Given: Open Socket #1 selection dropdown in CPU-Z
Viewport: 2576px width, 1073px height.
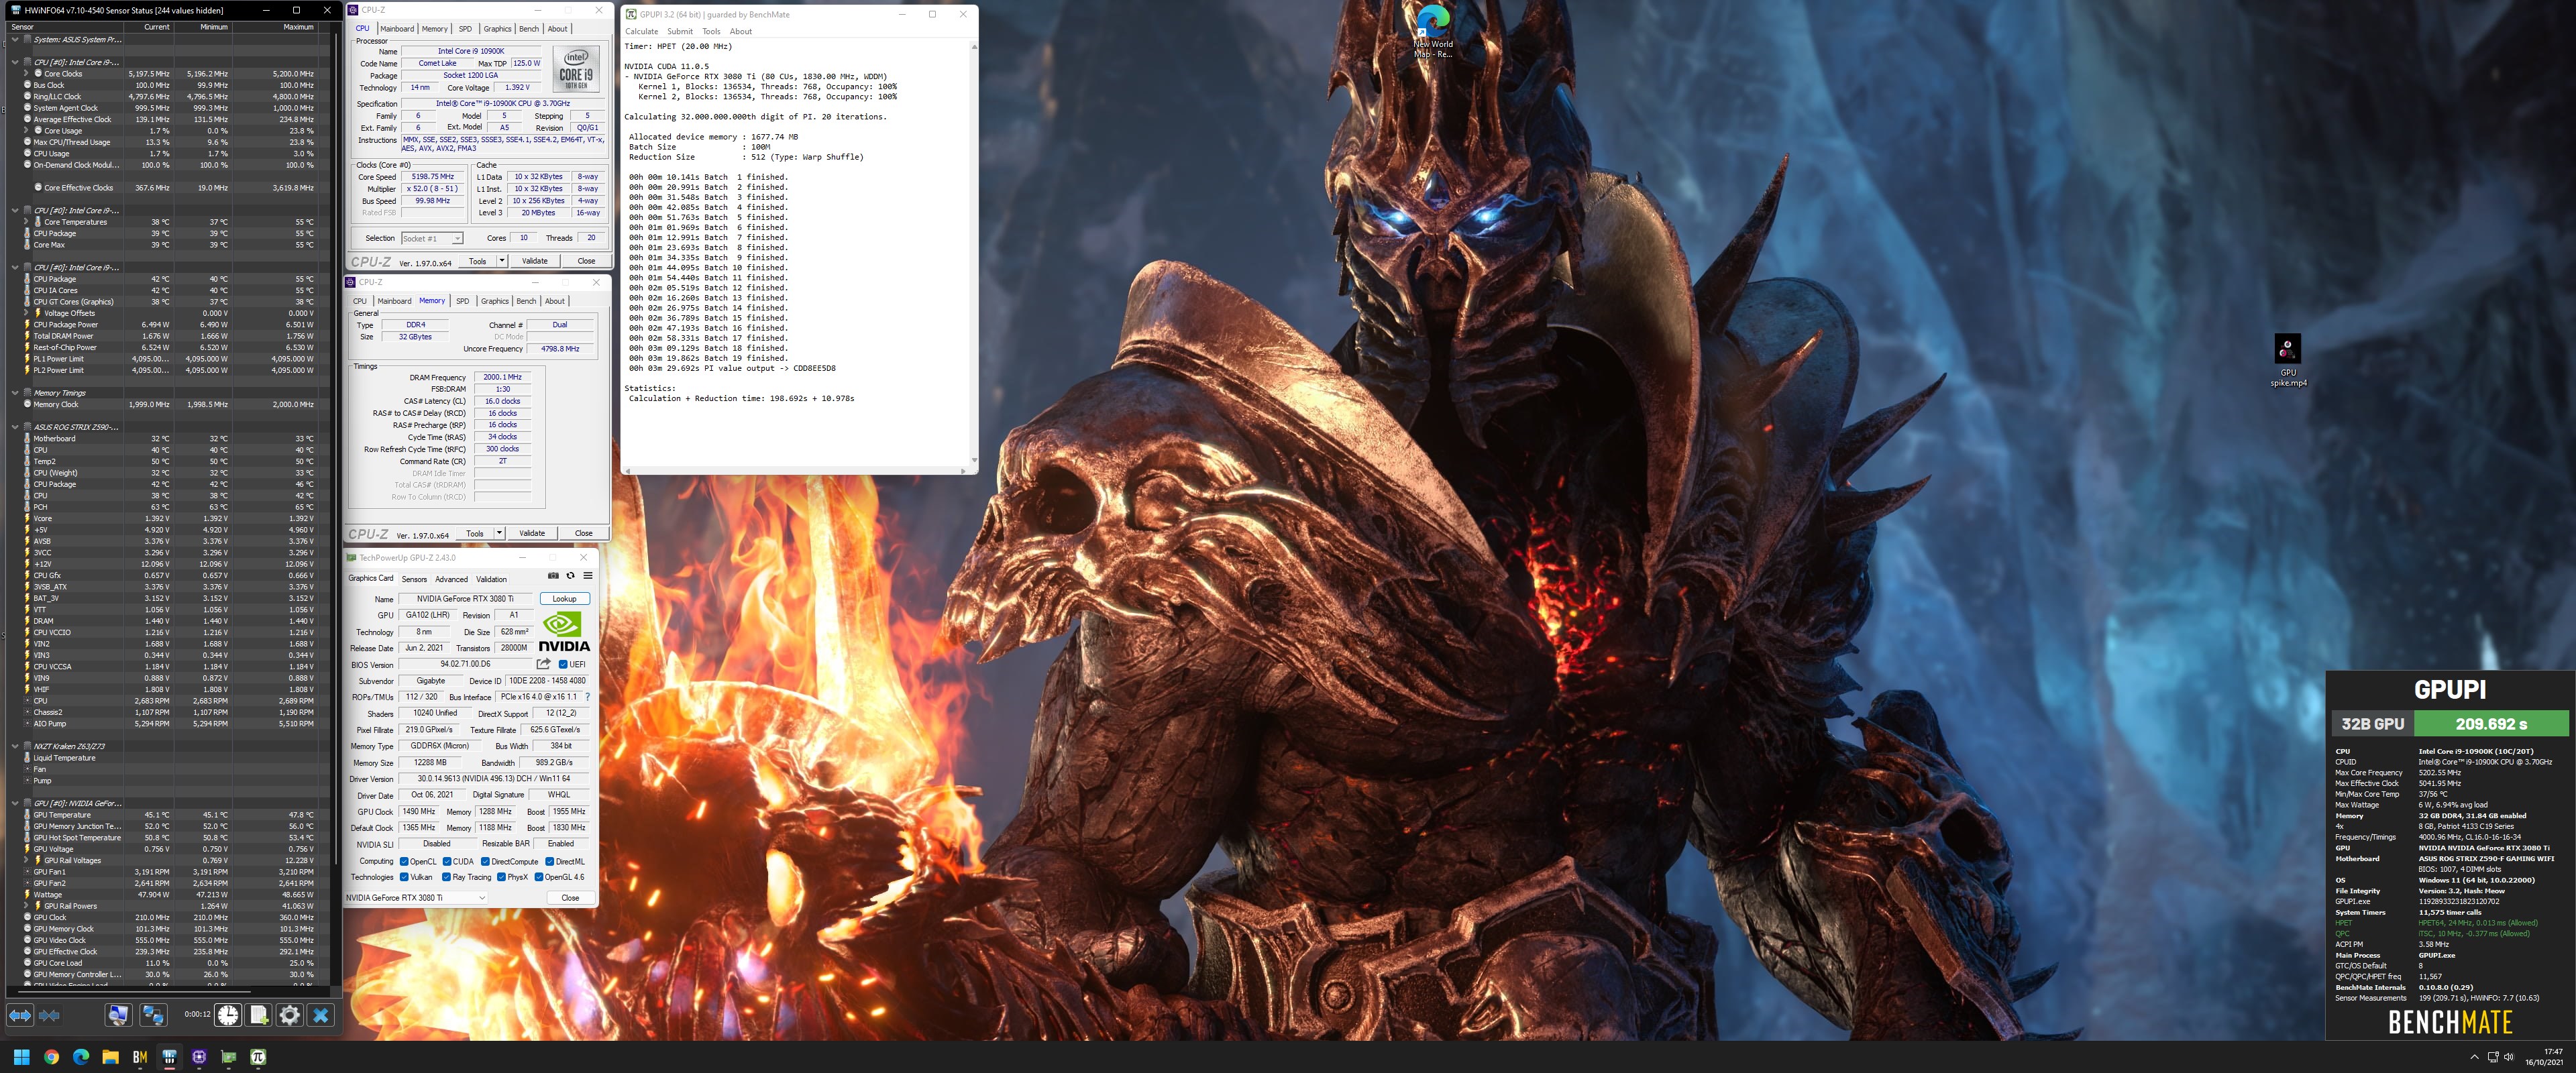Looking at the screenshot, I should click(432, 238).
